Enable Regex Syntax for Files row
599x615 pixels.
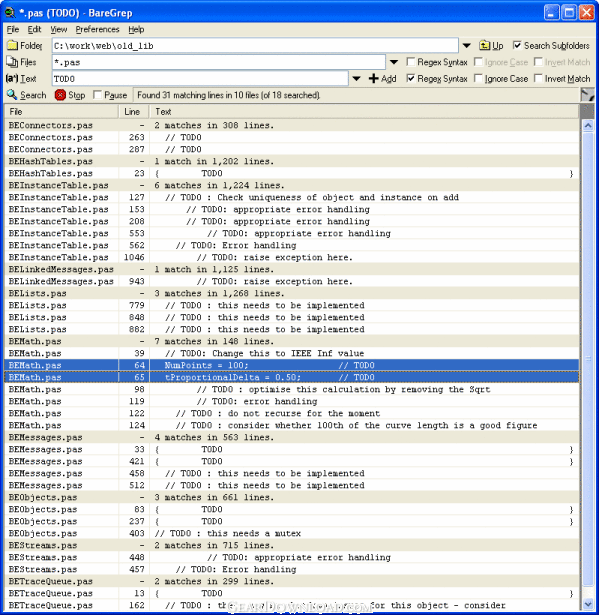pyautogui.click(x=411, y=62)
